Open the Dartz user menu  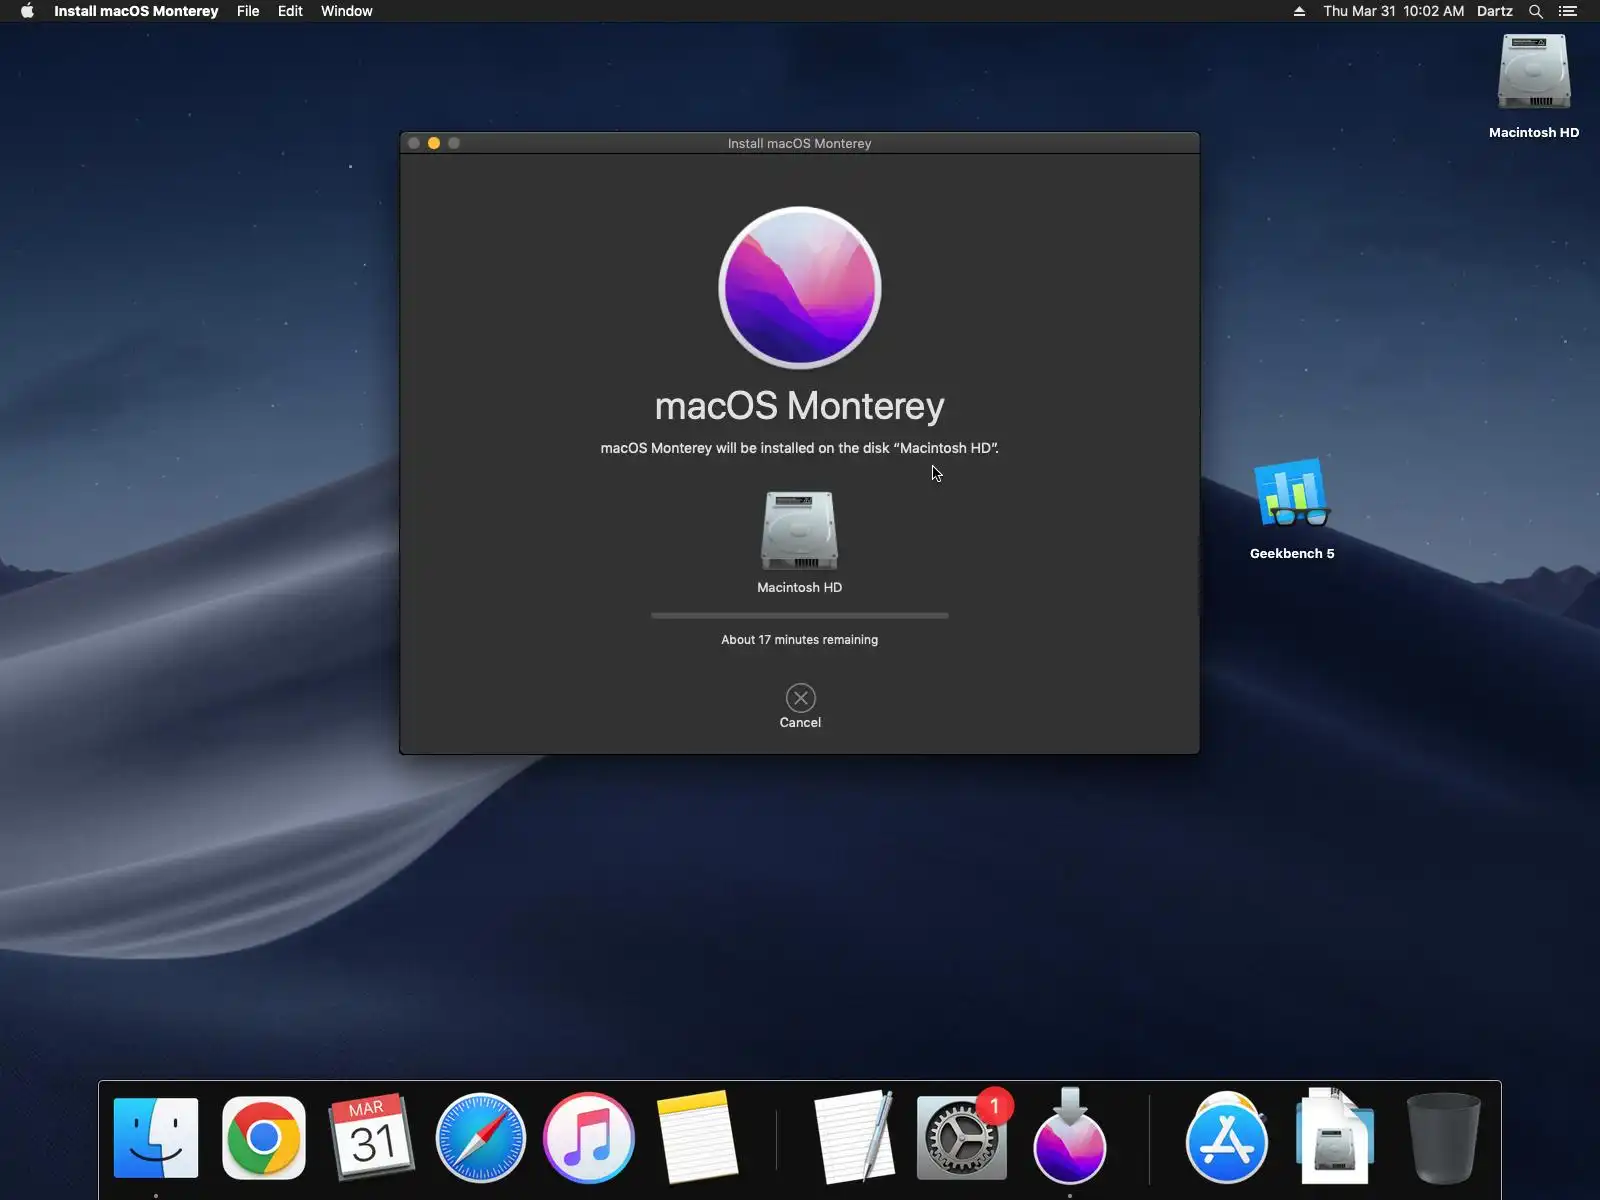tap(1494, 11)
